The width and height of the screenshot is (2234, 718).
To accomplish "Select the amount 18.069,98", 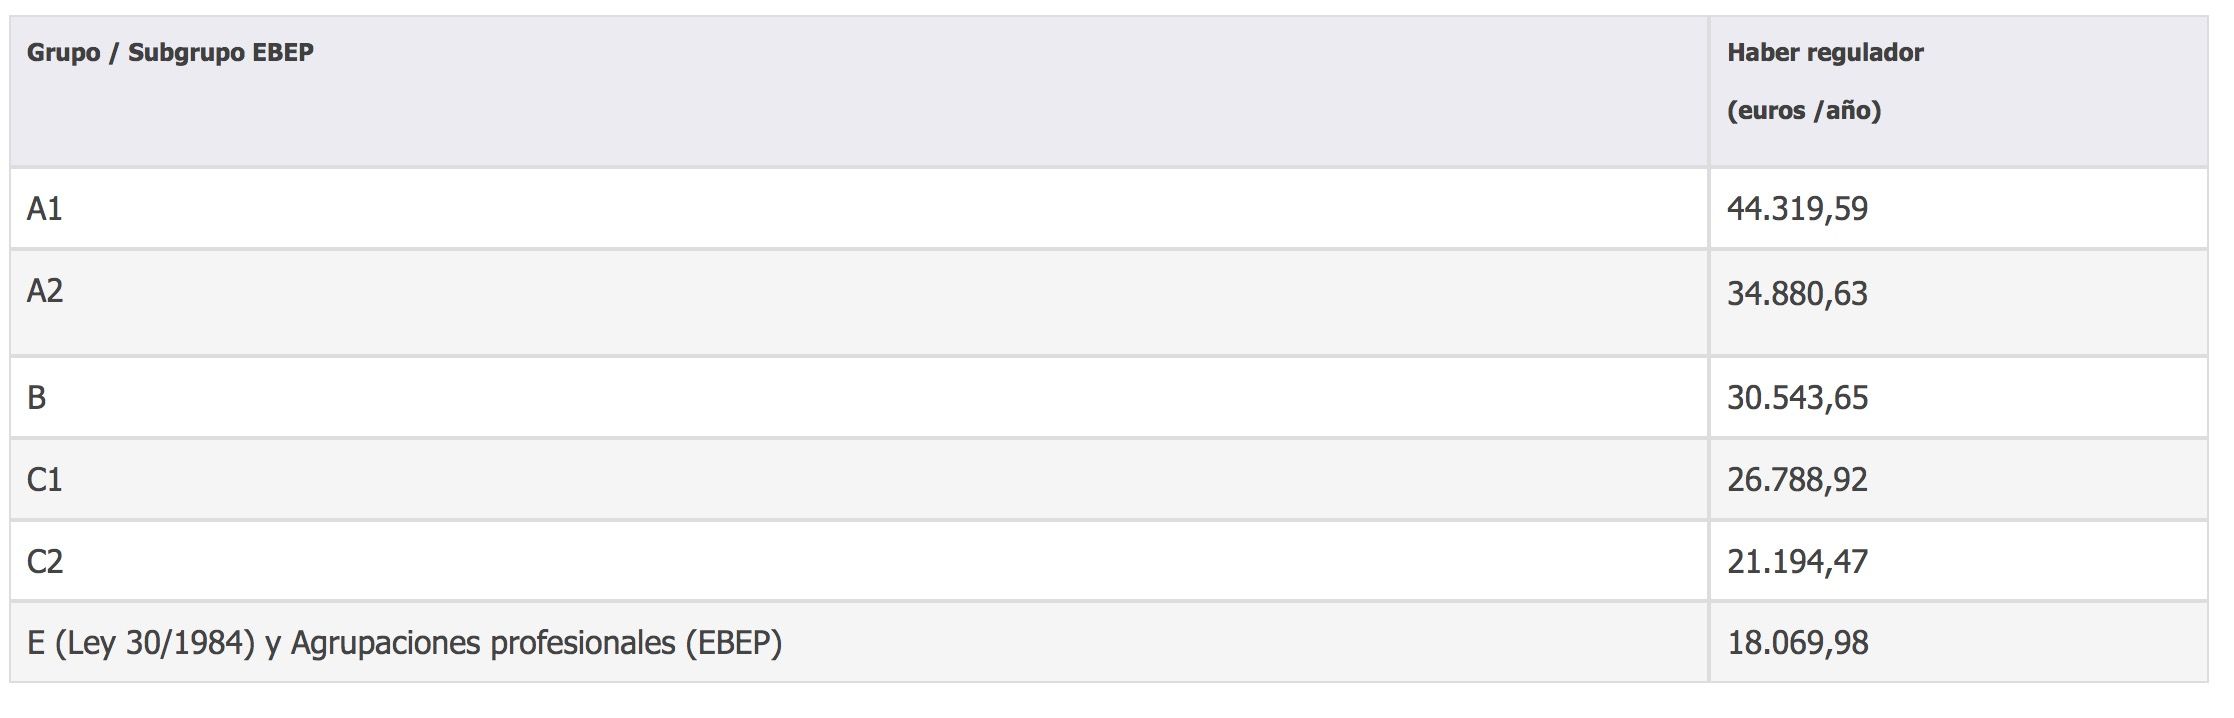I will (1797, 643).
